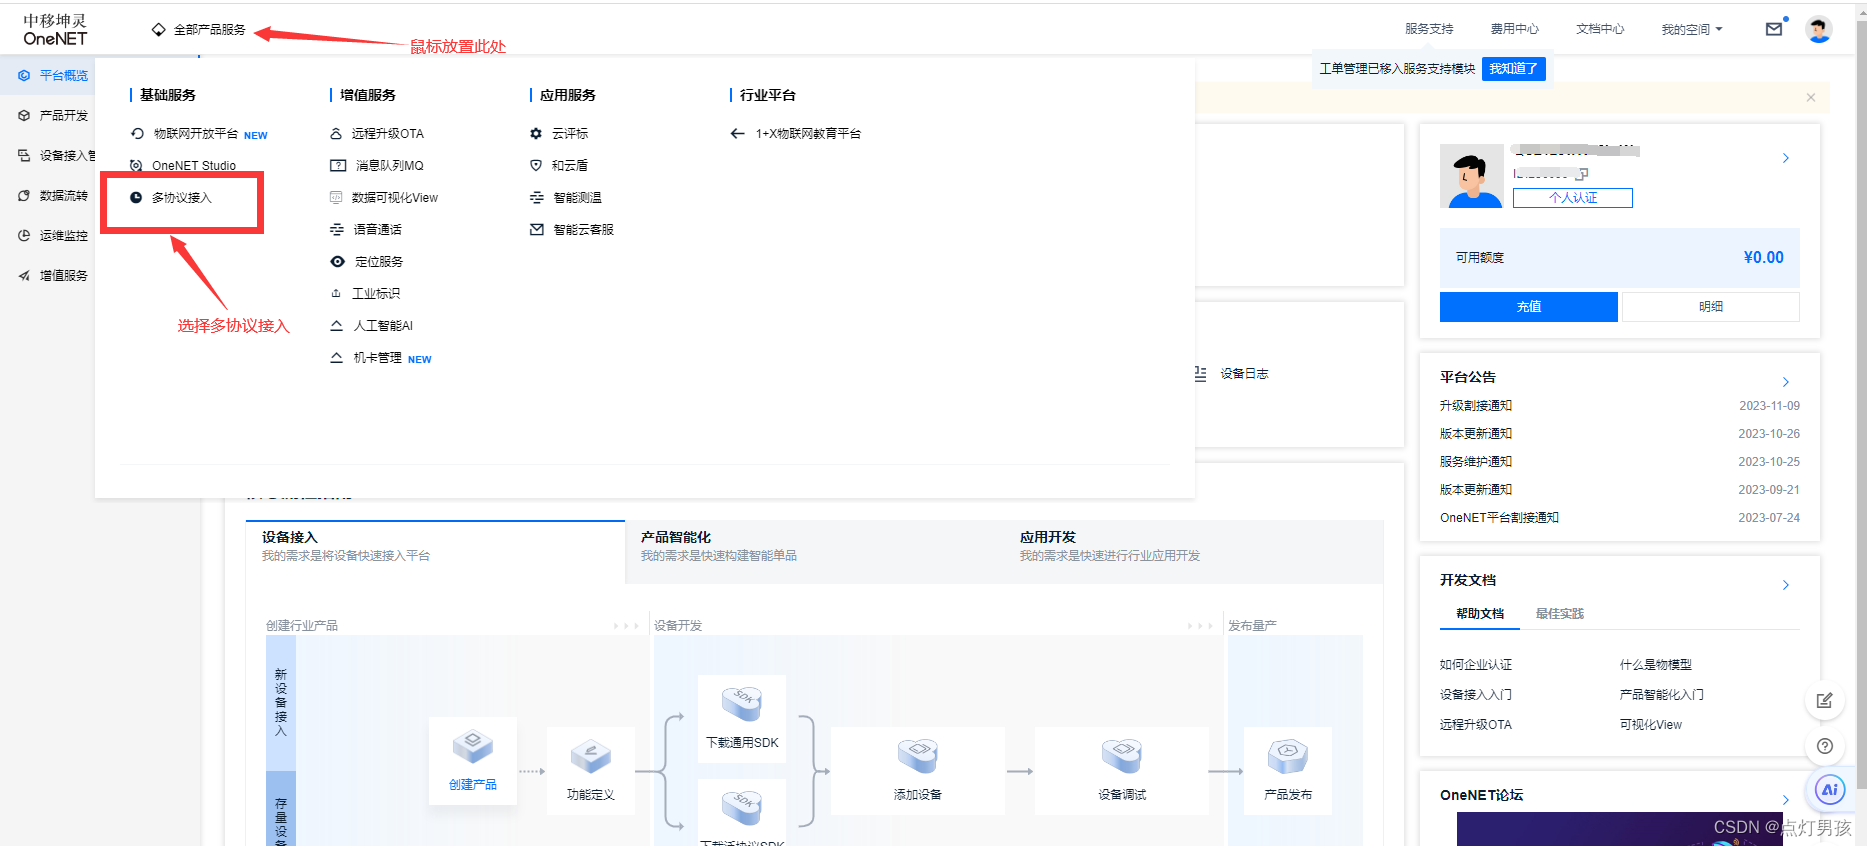Select 机卡管理 menu item
Screen dimensions: 1867x846
381,358
